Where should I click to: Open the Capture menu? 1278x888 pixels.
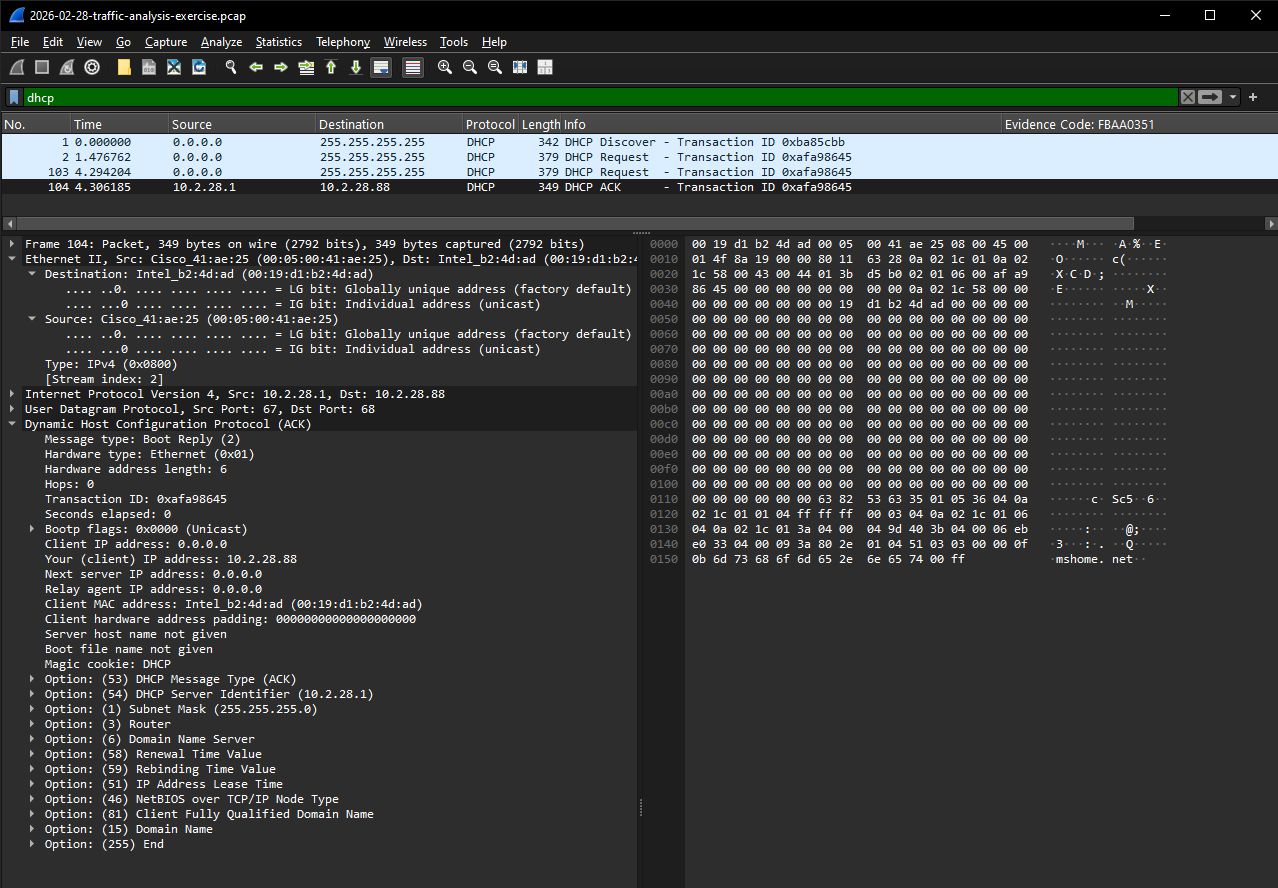(x=166, y=42)
